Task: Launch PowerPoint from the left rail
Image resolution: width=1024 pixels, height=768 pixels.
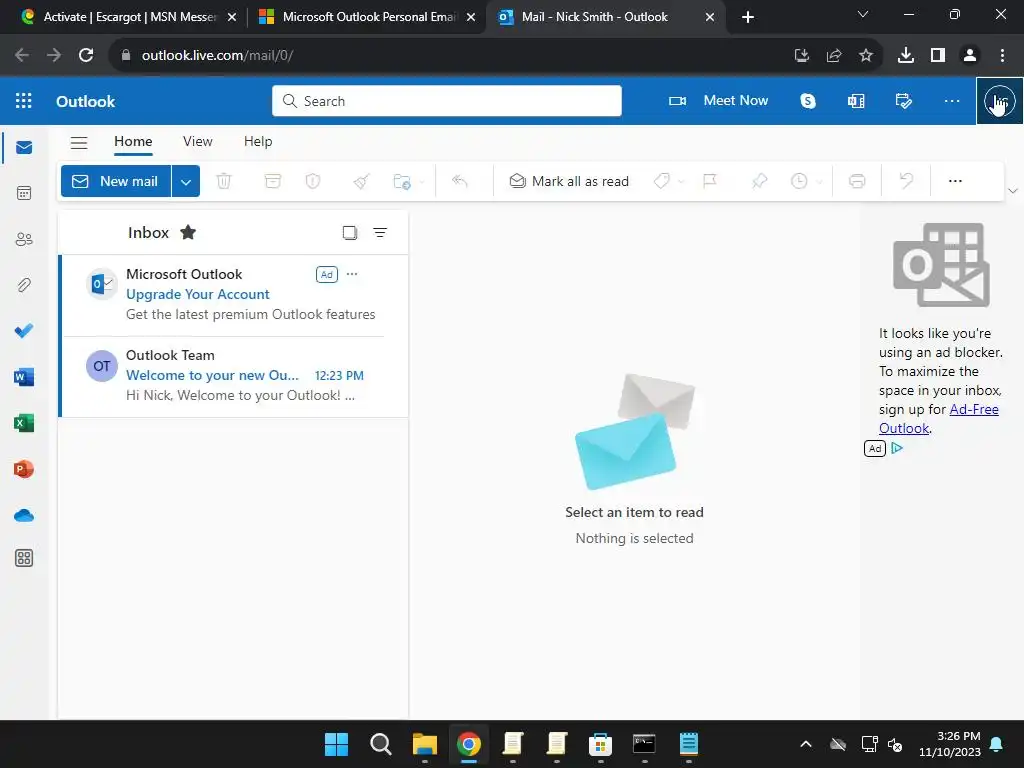Action: (x=24, y=469)
